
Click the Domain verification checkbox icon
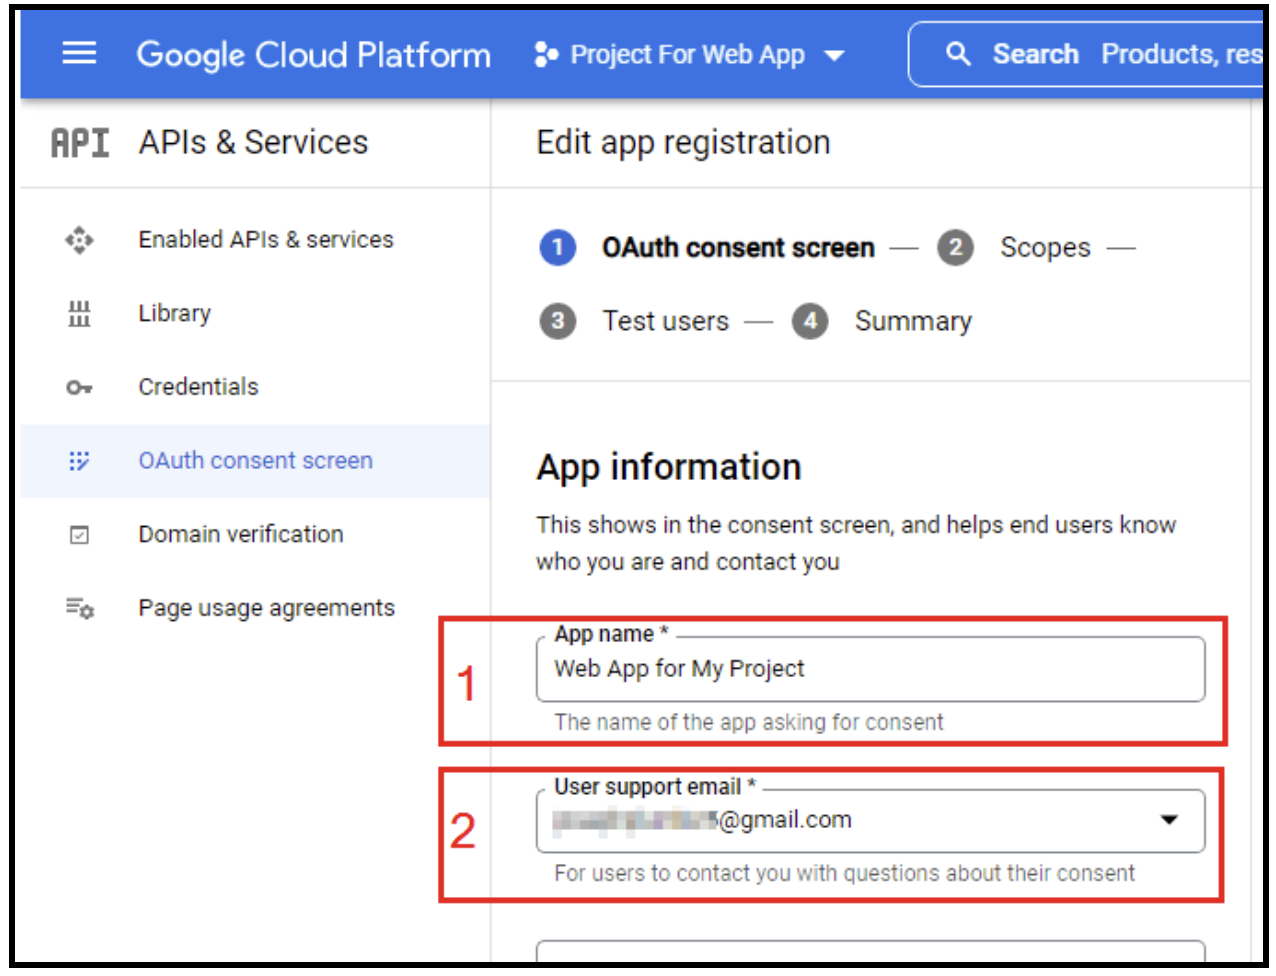(79, 535)
